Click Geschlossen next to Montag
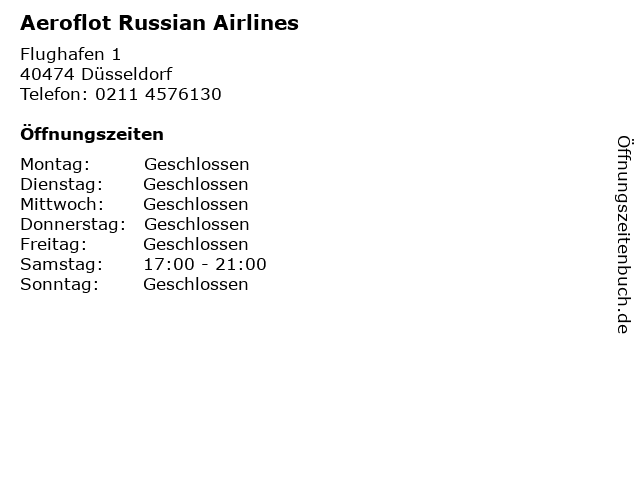The width and height of the screenshot is (640, 480). 196,164
